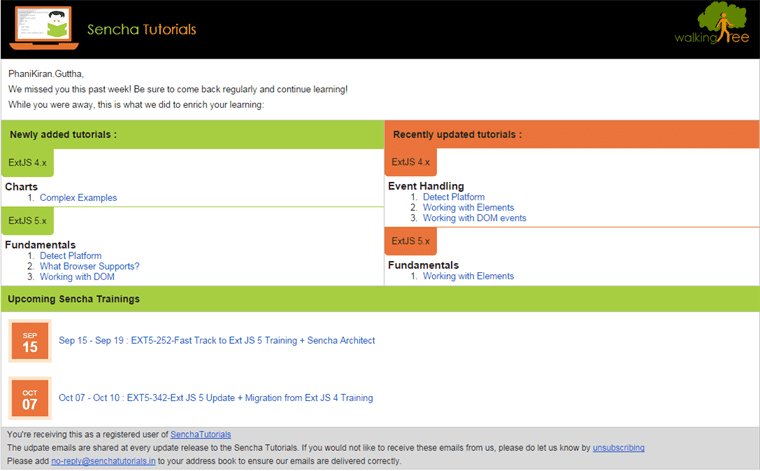Image resolution: width=760 pixels, height=471 pixels.
Task: Click the Charts category heading
Action: [x=21, y=187]
